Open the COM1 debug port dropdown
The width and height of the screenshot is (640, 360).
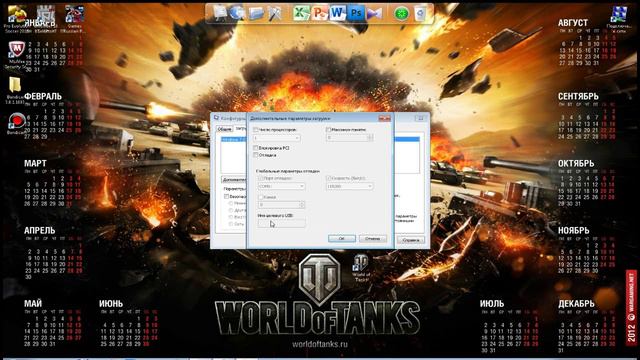point(281,186)
